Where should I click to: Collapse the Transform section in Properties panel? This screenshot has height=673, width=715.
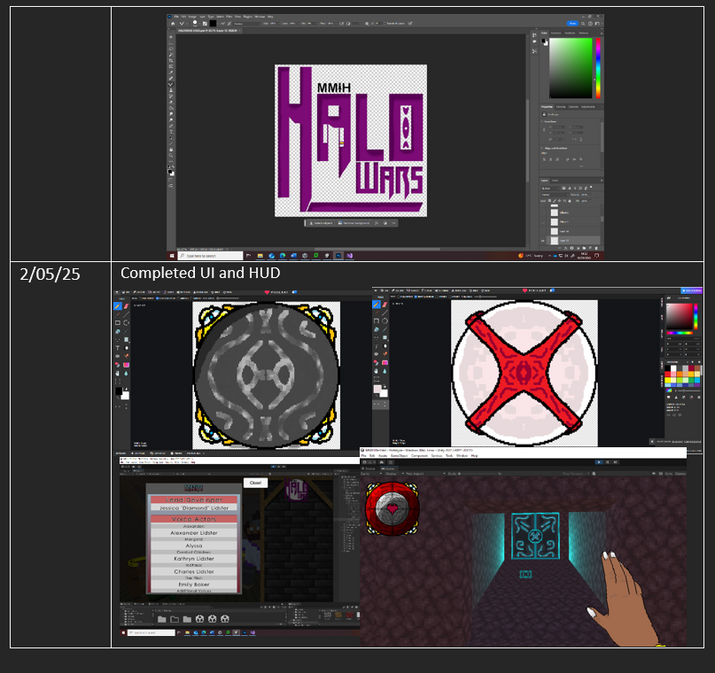(542, 121)
